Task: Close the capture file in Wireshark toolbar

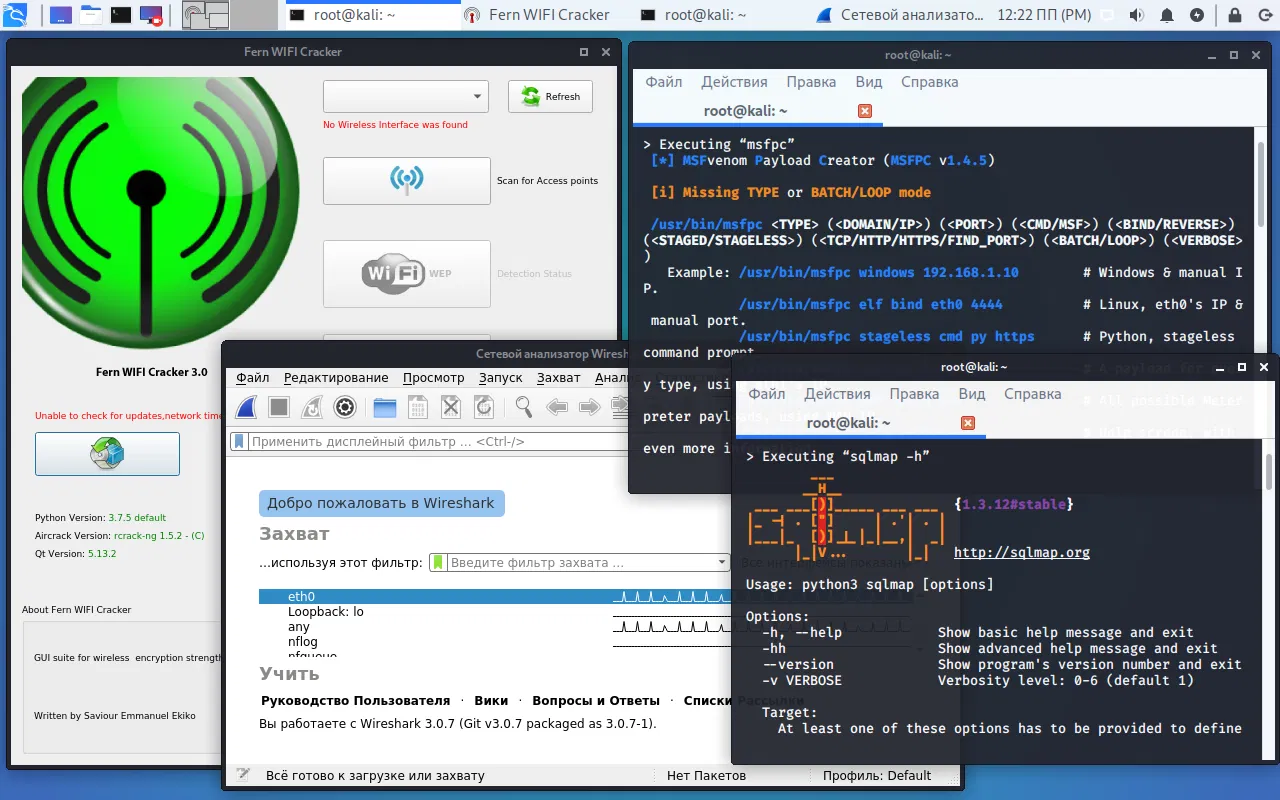Action: coord(451,407)
